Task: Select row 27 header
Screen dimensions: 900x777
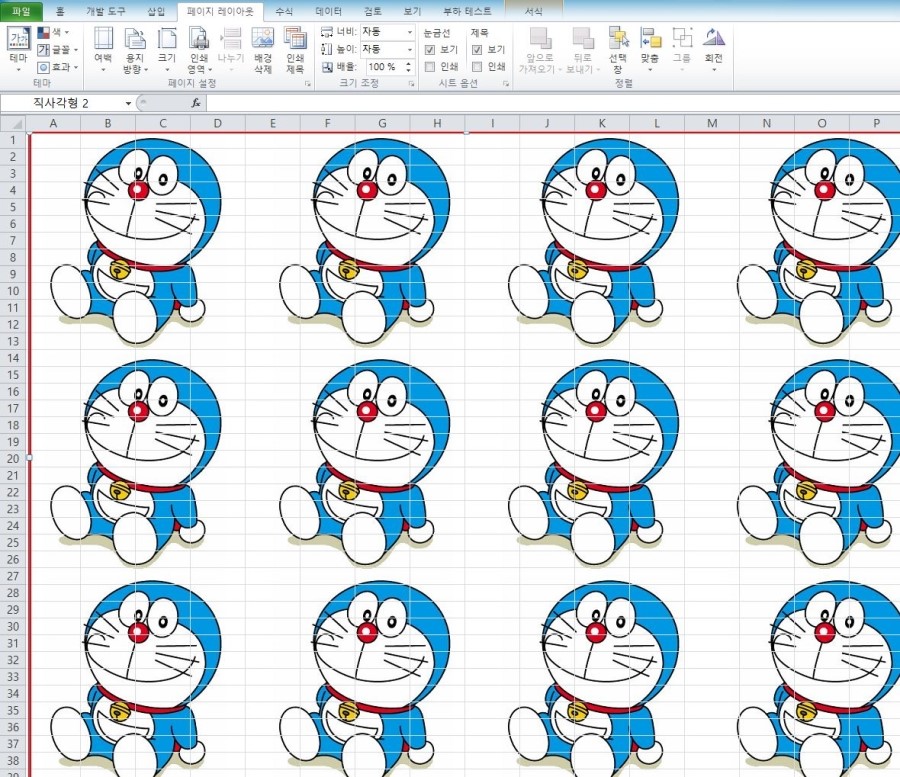Action: click(13, 576)
